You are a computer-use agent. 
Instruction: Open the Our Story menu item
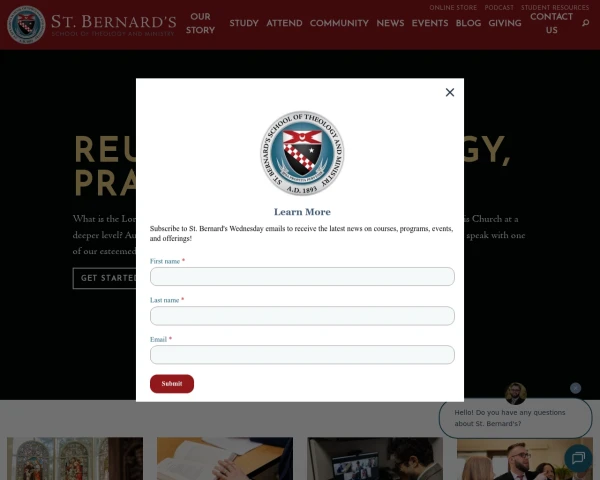pyautogui.click(x=200, y=23)
